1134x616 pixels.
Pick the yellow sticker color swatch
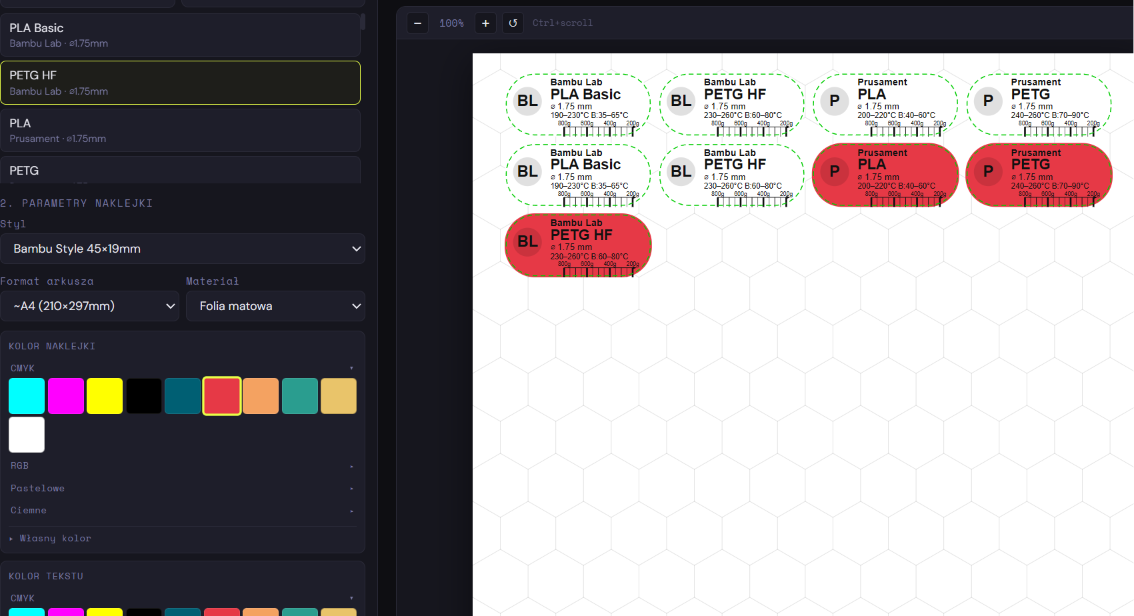(105, 396)
